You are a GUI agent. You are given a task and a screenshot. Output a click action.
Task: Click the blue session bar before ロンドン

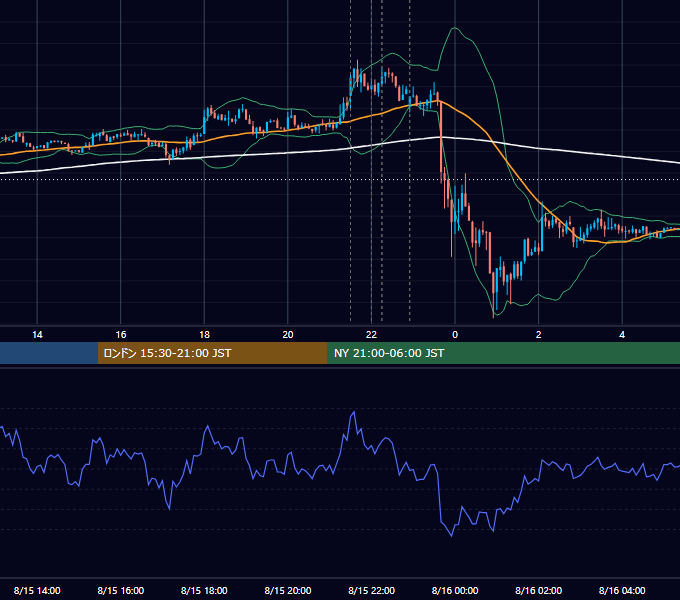(x=49, y=353)
